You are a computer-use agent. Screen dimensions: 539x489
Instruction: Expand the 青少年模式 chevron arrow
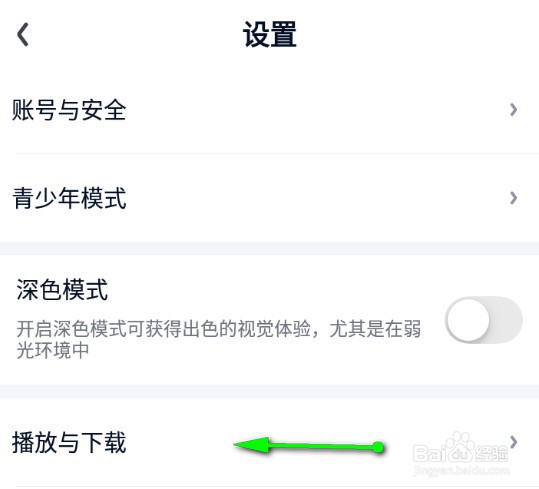coord(513,198)
